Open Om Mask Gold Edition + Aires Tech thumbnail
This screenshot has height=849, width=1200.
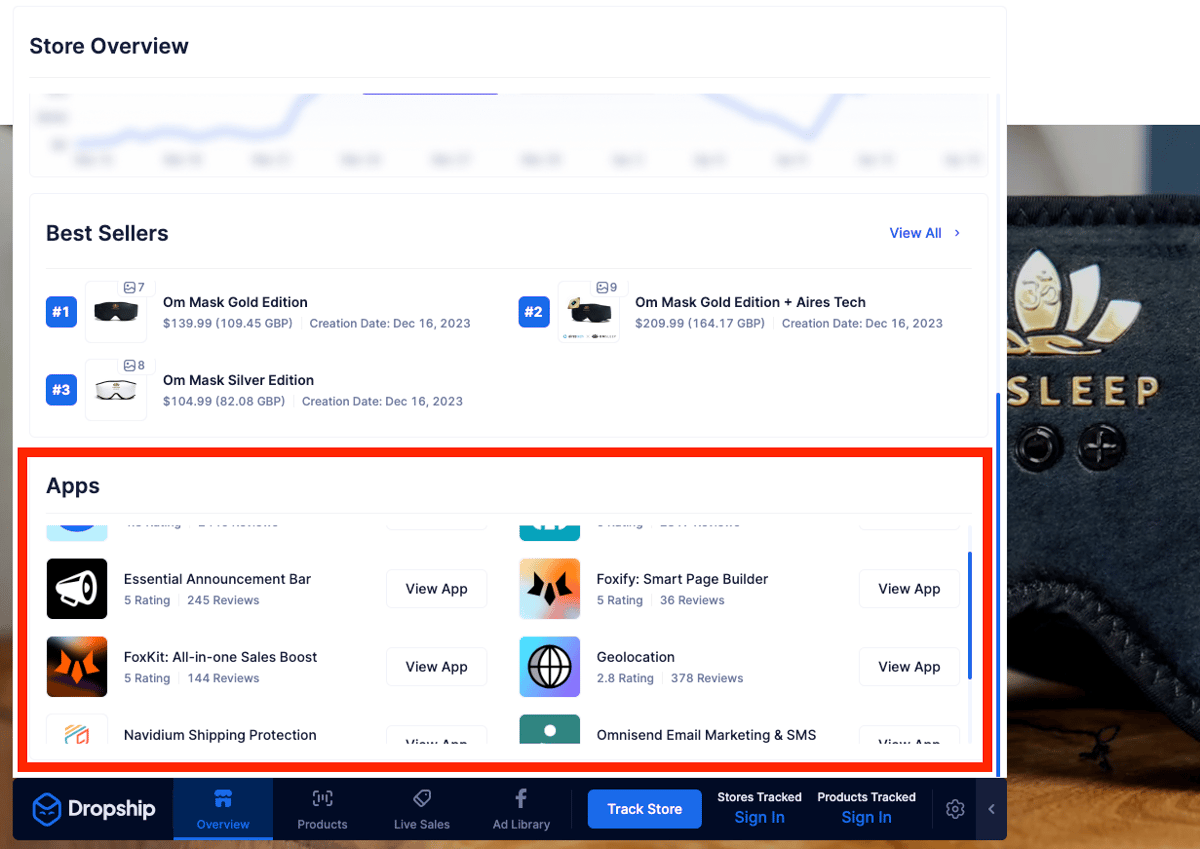pyautogui.click(x=588, y=312)
